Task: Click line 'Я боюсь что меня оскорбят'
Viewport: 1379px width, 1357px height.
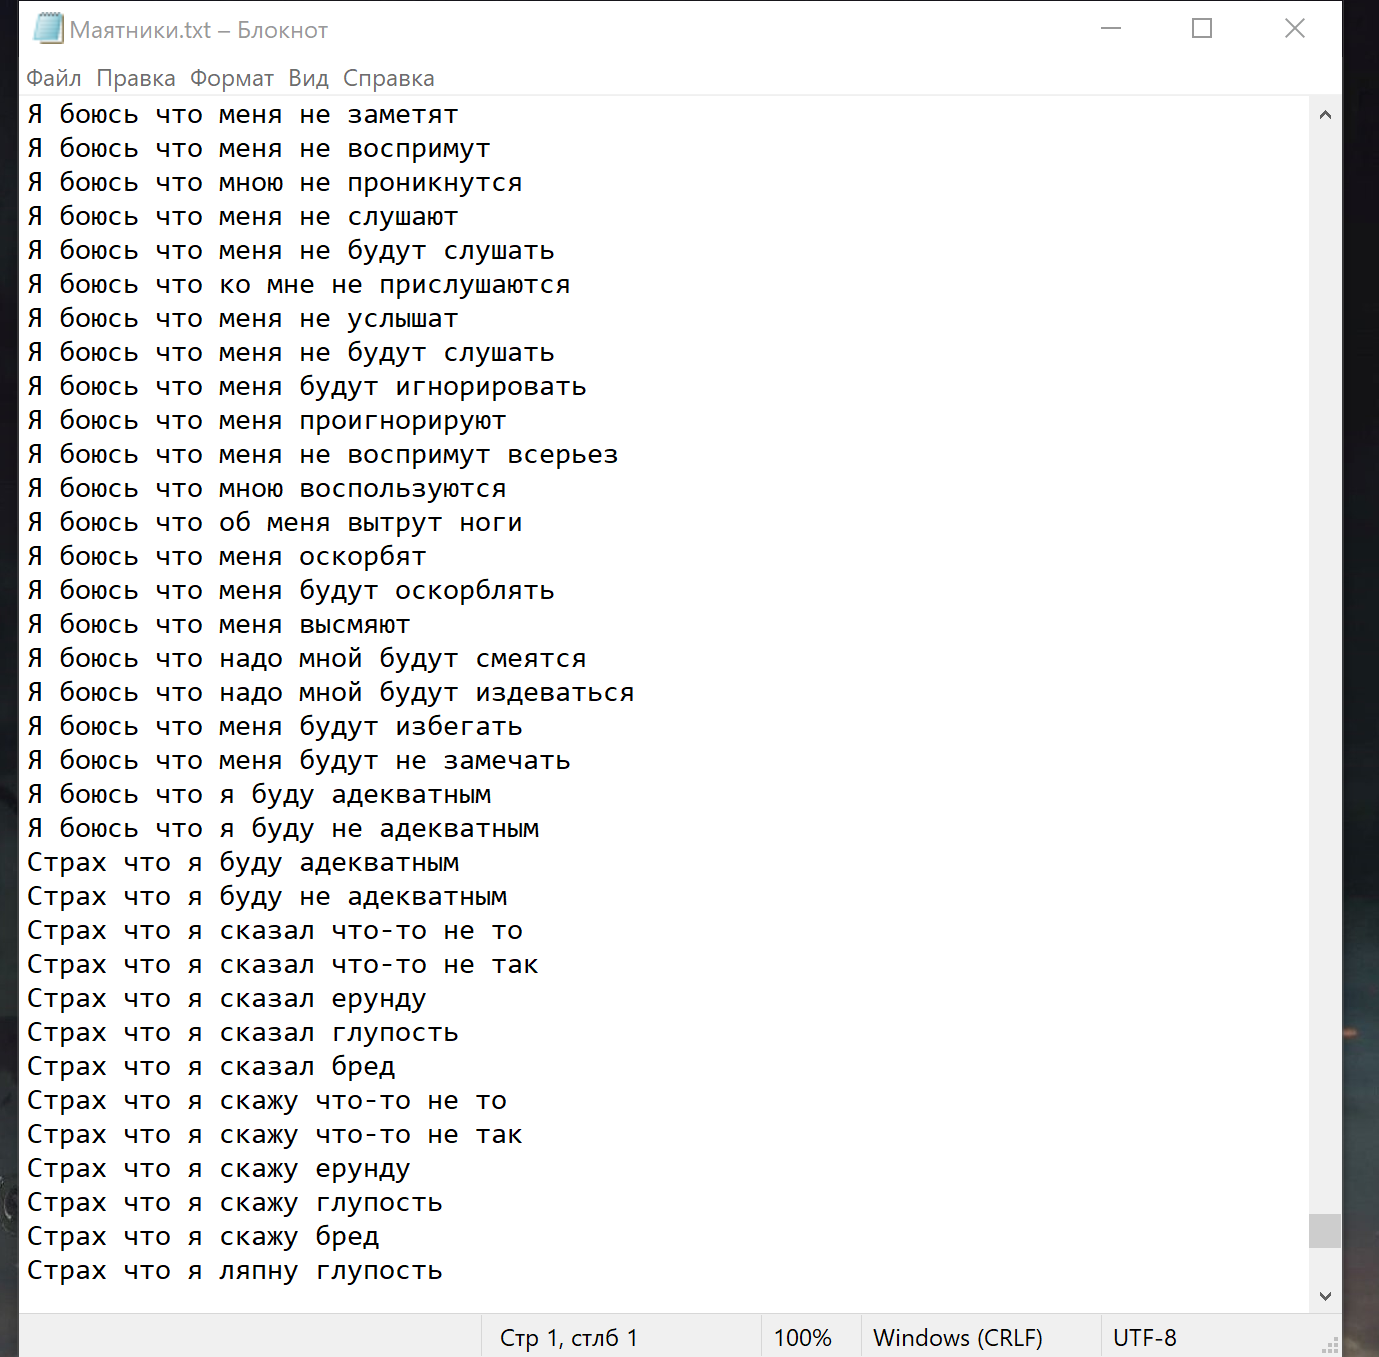Action: pos(227,557)
